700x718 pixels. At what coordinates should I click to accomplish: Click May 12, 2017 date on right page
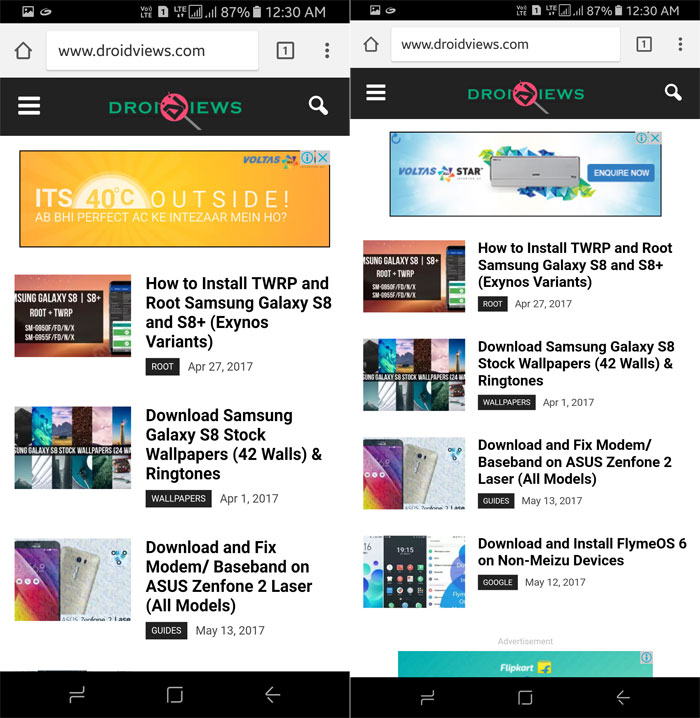(x=555, y=582)
